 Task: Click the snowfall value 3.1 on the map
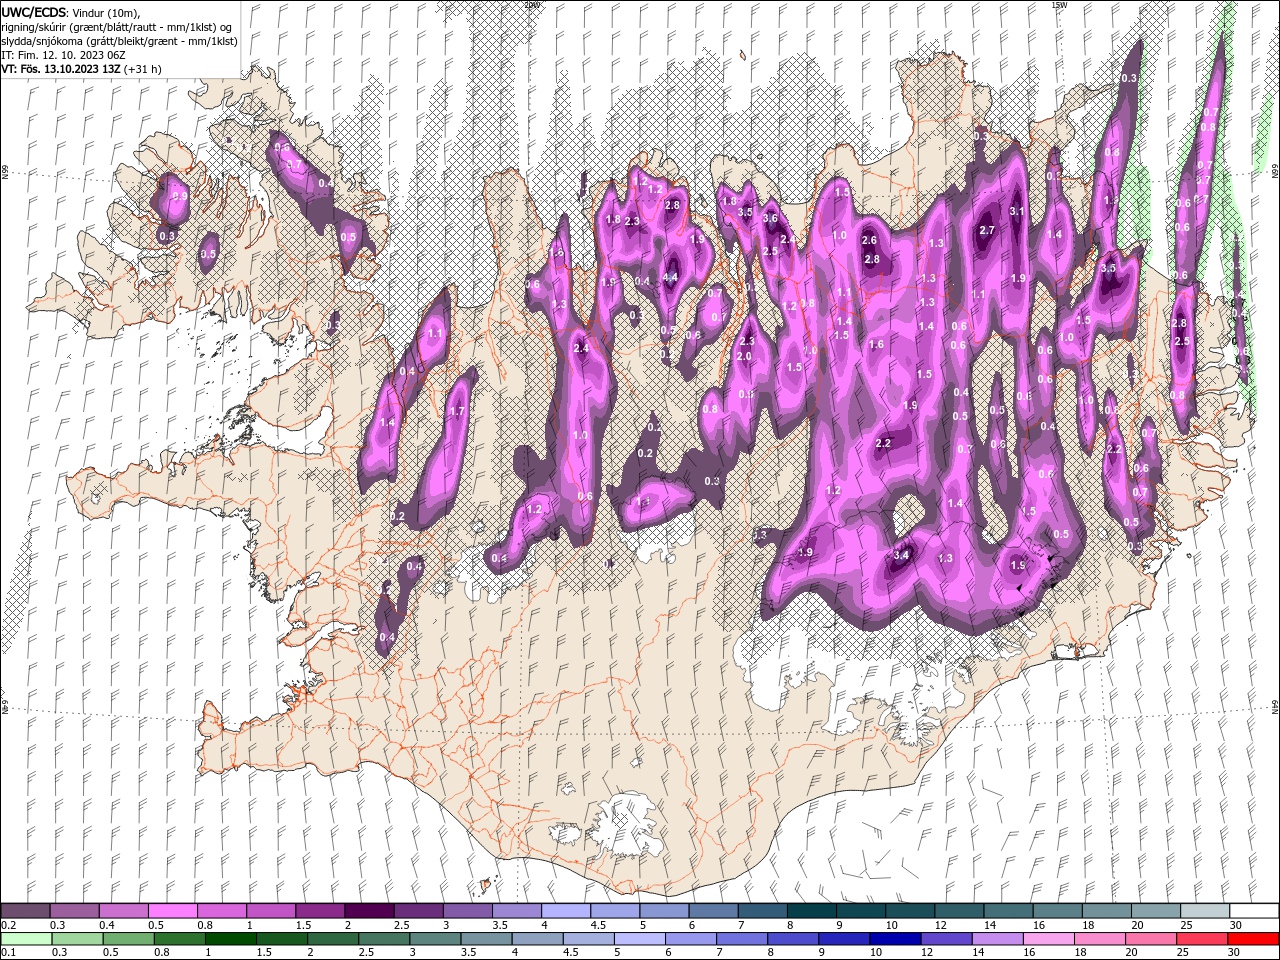coord(1017,211)
